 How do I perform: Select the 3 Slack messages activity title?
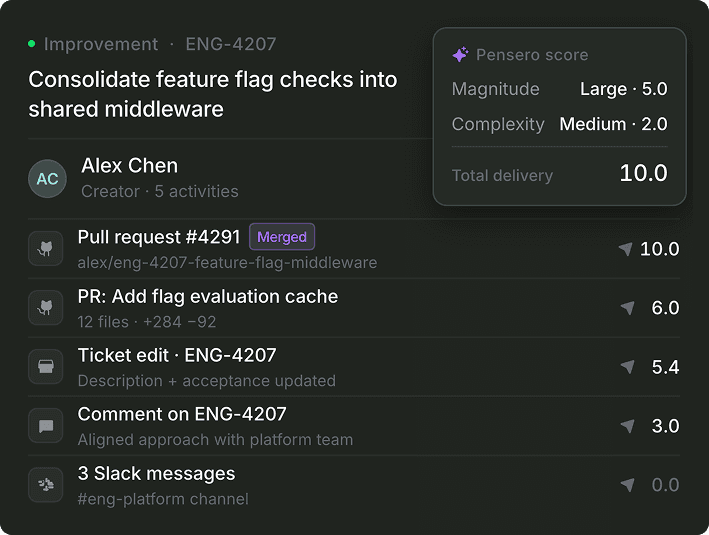[x=156, y=473]
